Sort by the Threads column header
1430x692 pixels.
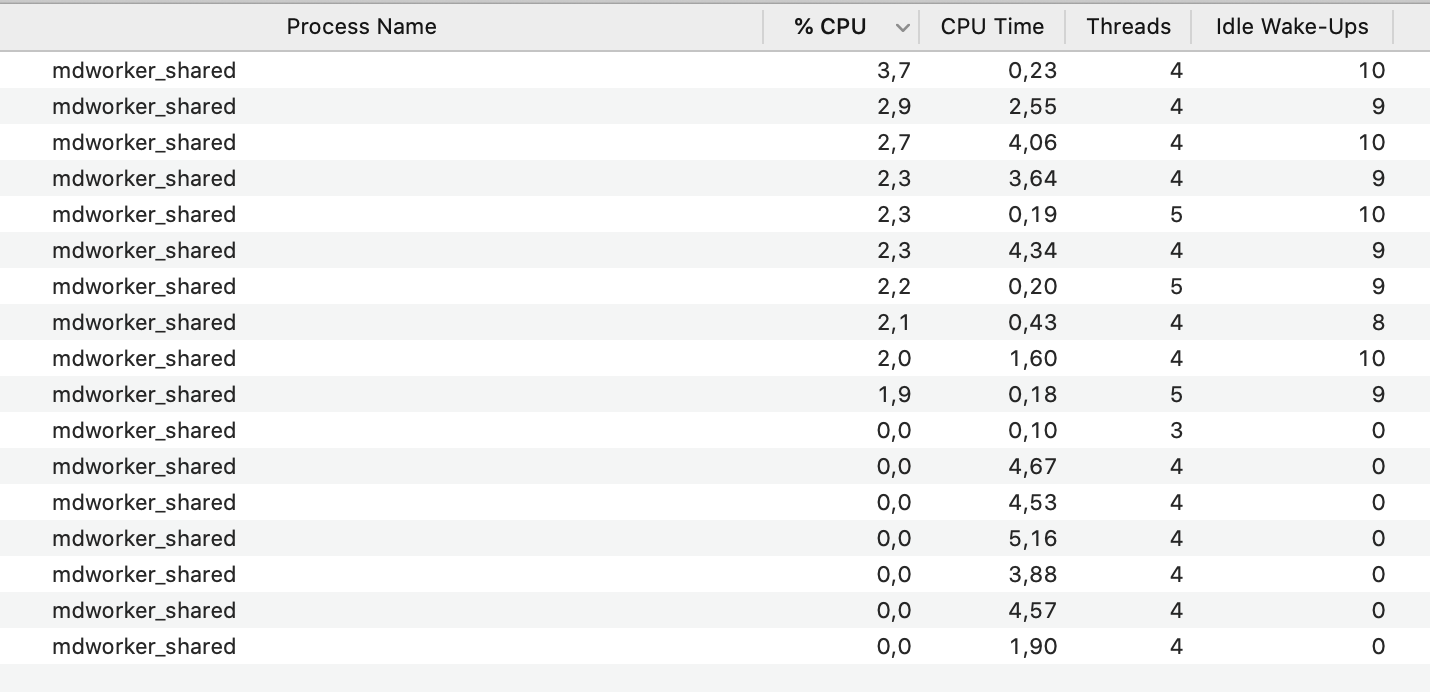point(1128,27)
